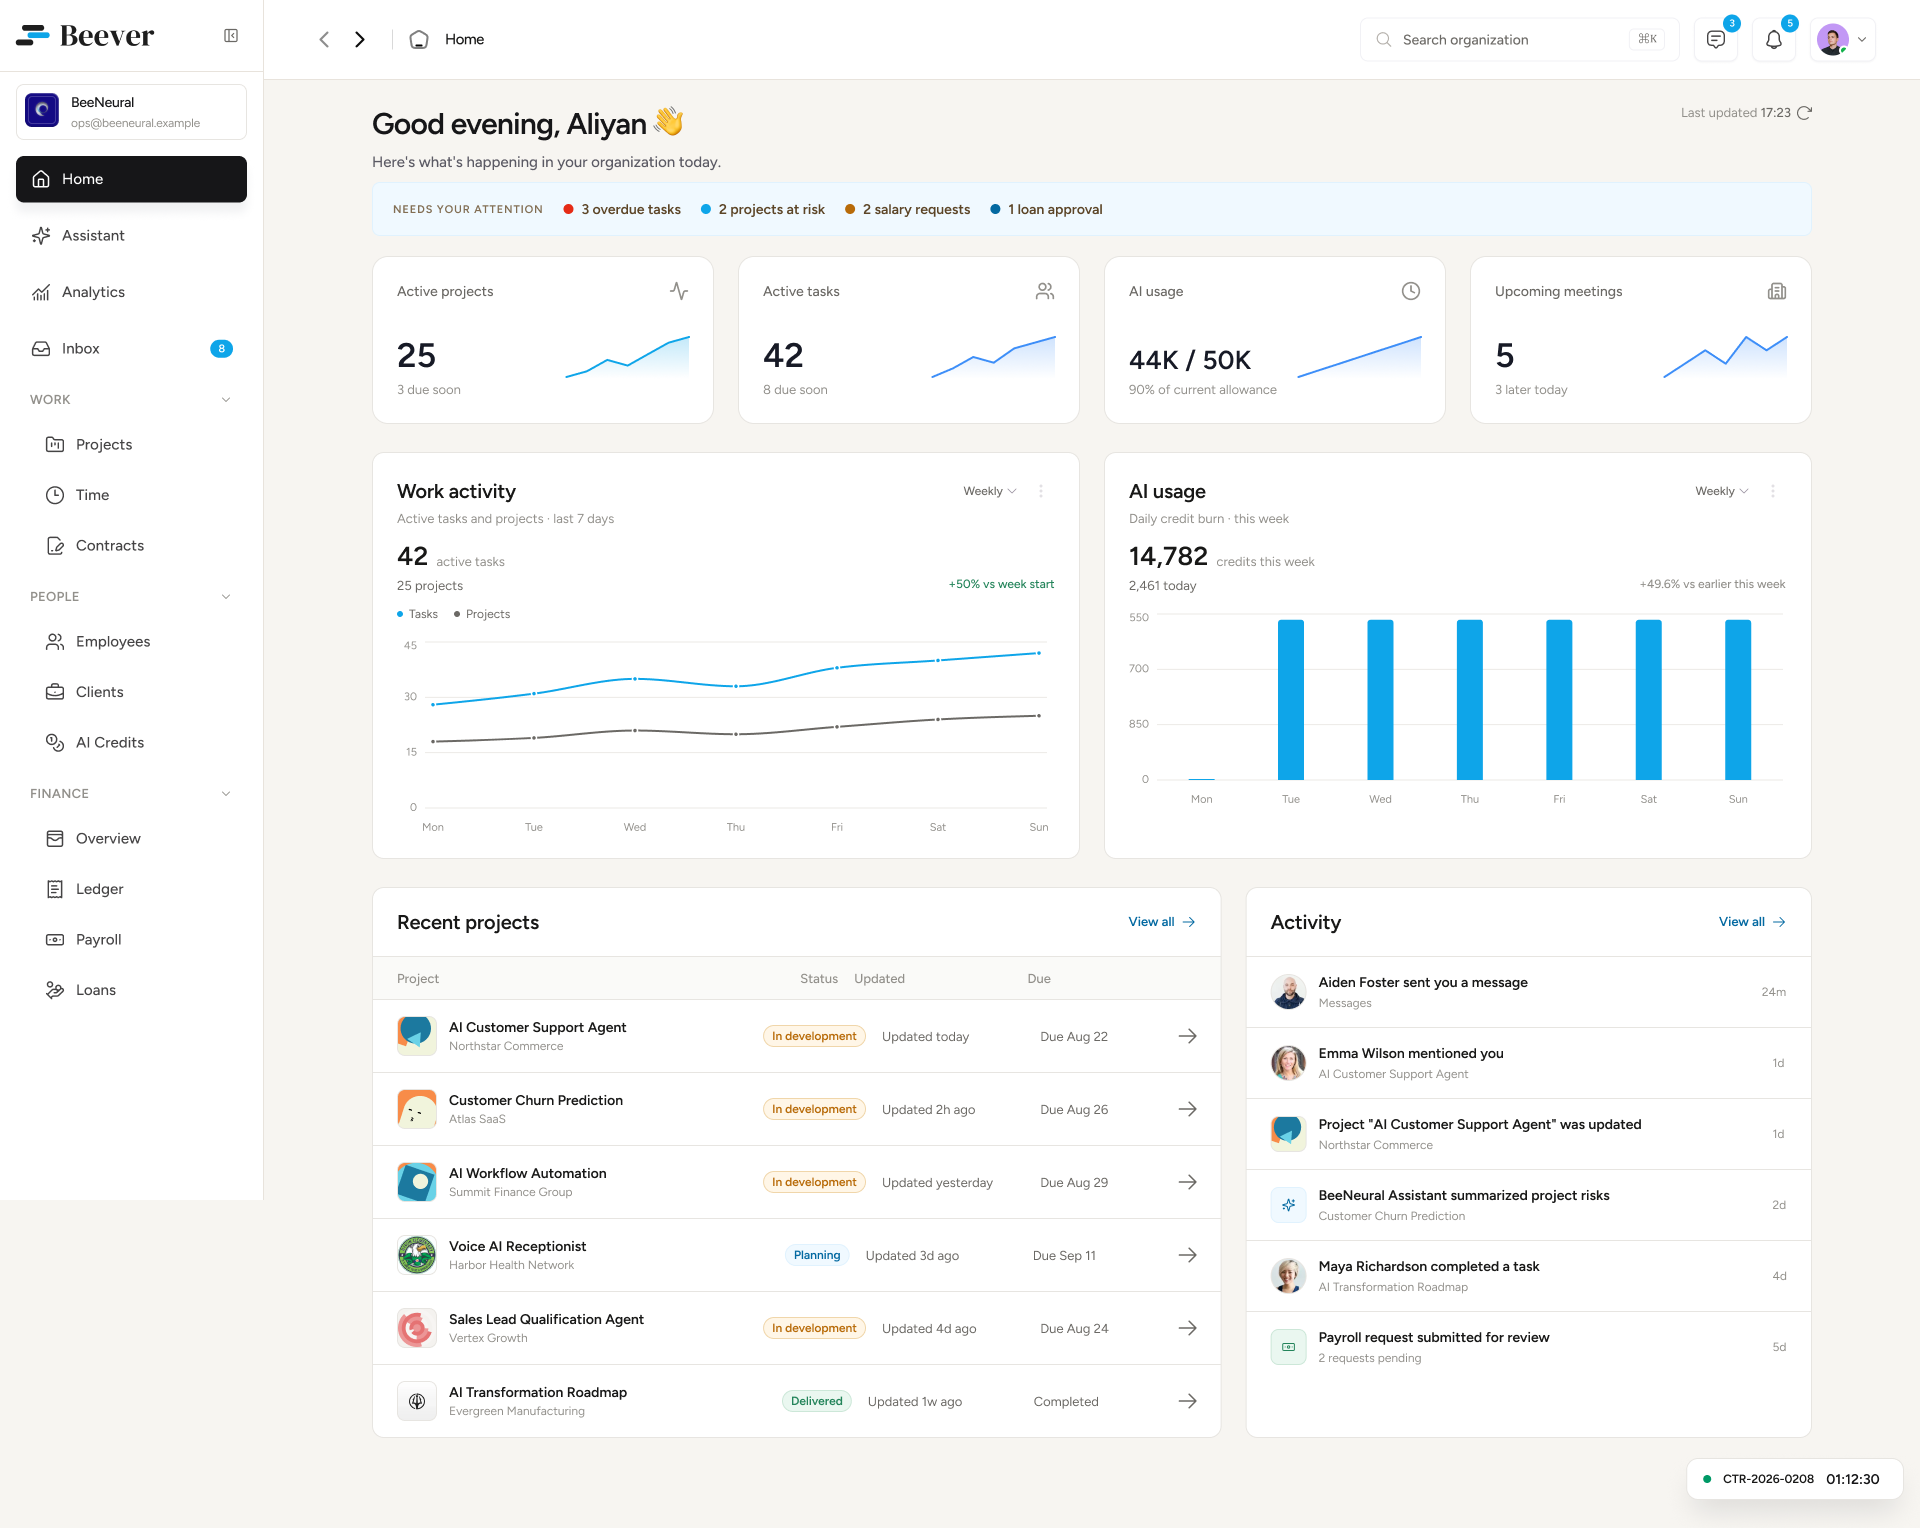Focus the Search organization field
The height and width of the screenshot is (1528, 1920).
click(x=1519, y=40)
